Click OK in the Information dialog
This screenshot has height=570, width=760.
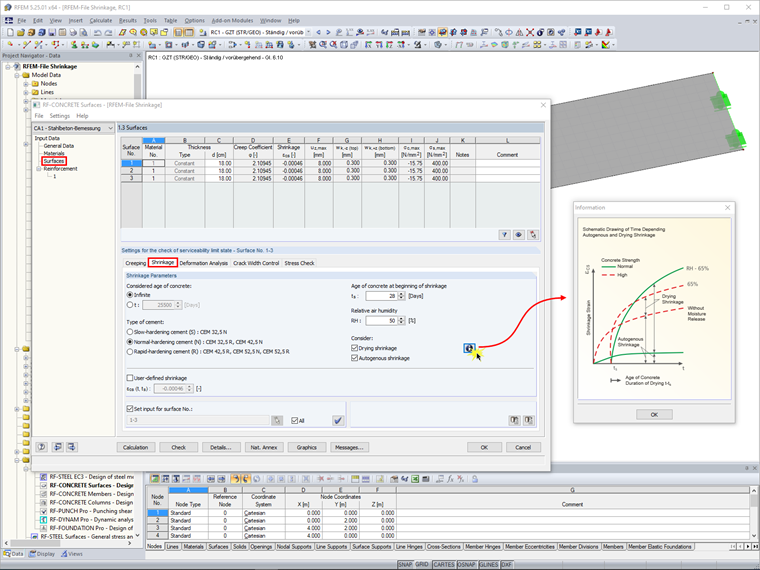[654, 414]
